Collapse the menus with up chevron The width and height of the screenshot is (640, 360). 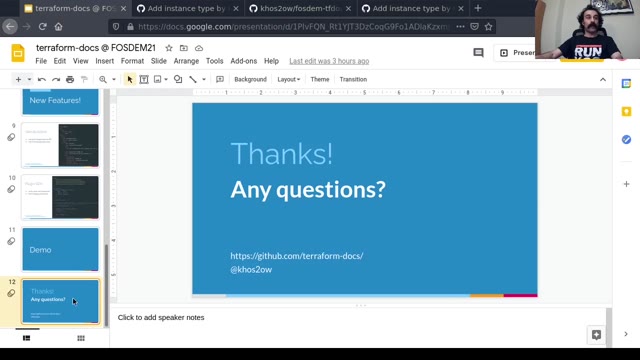pyautogui.click(x=603, y=80)
